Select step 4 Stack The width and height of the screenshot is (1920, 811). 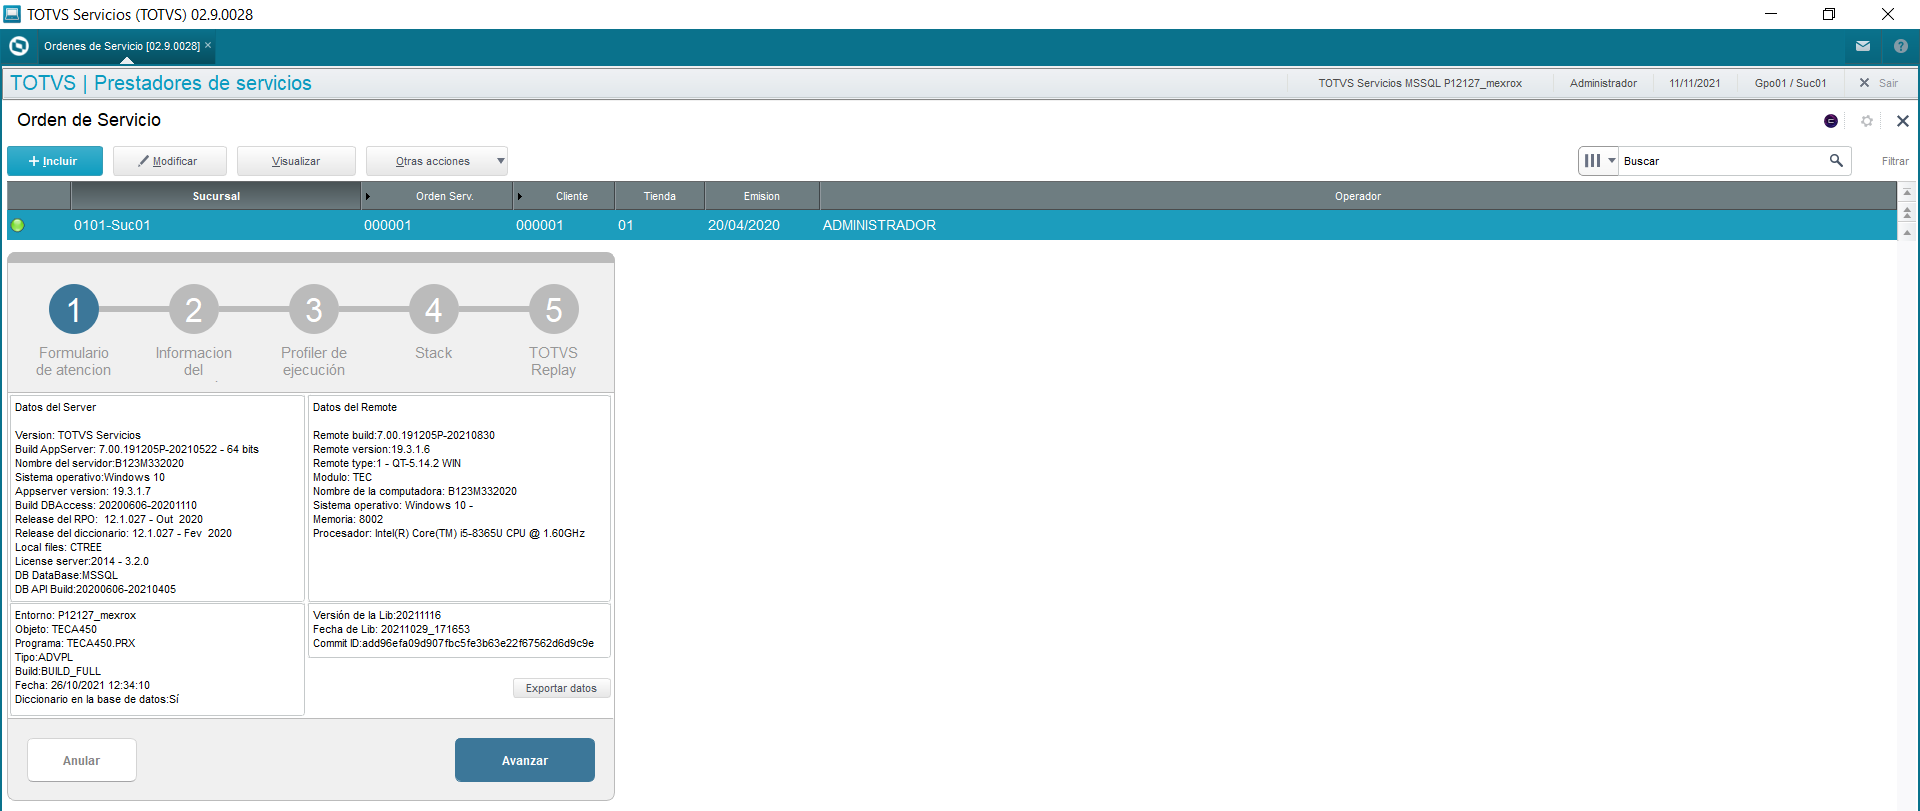click(434, 310)
